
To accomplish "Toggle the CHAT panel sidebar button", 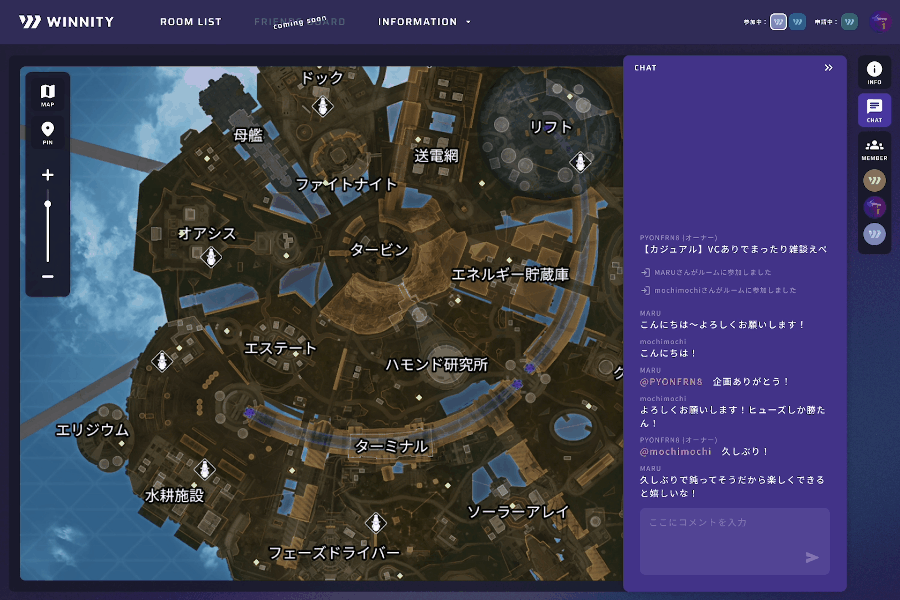I will pos(874,110).
